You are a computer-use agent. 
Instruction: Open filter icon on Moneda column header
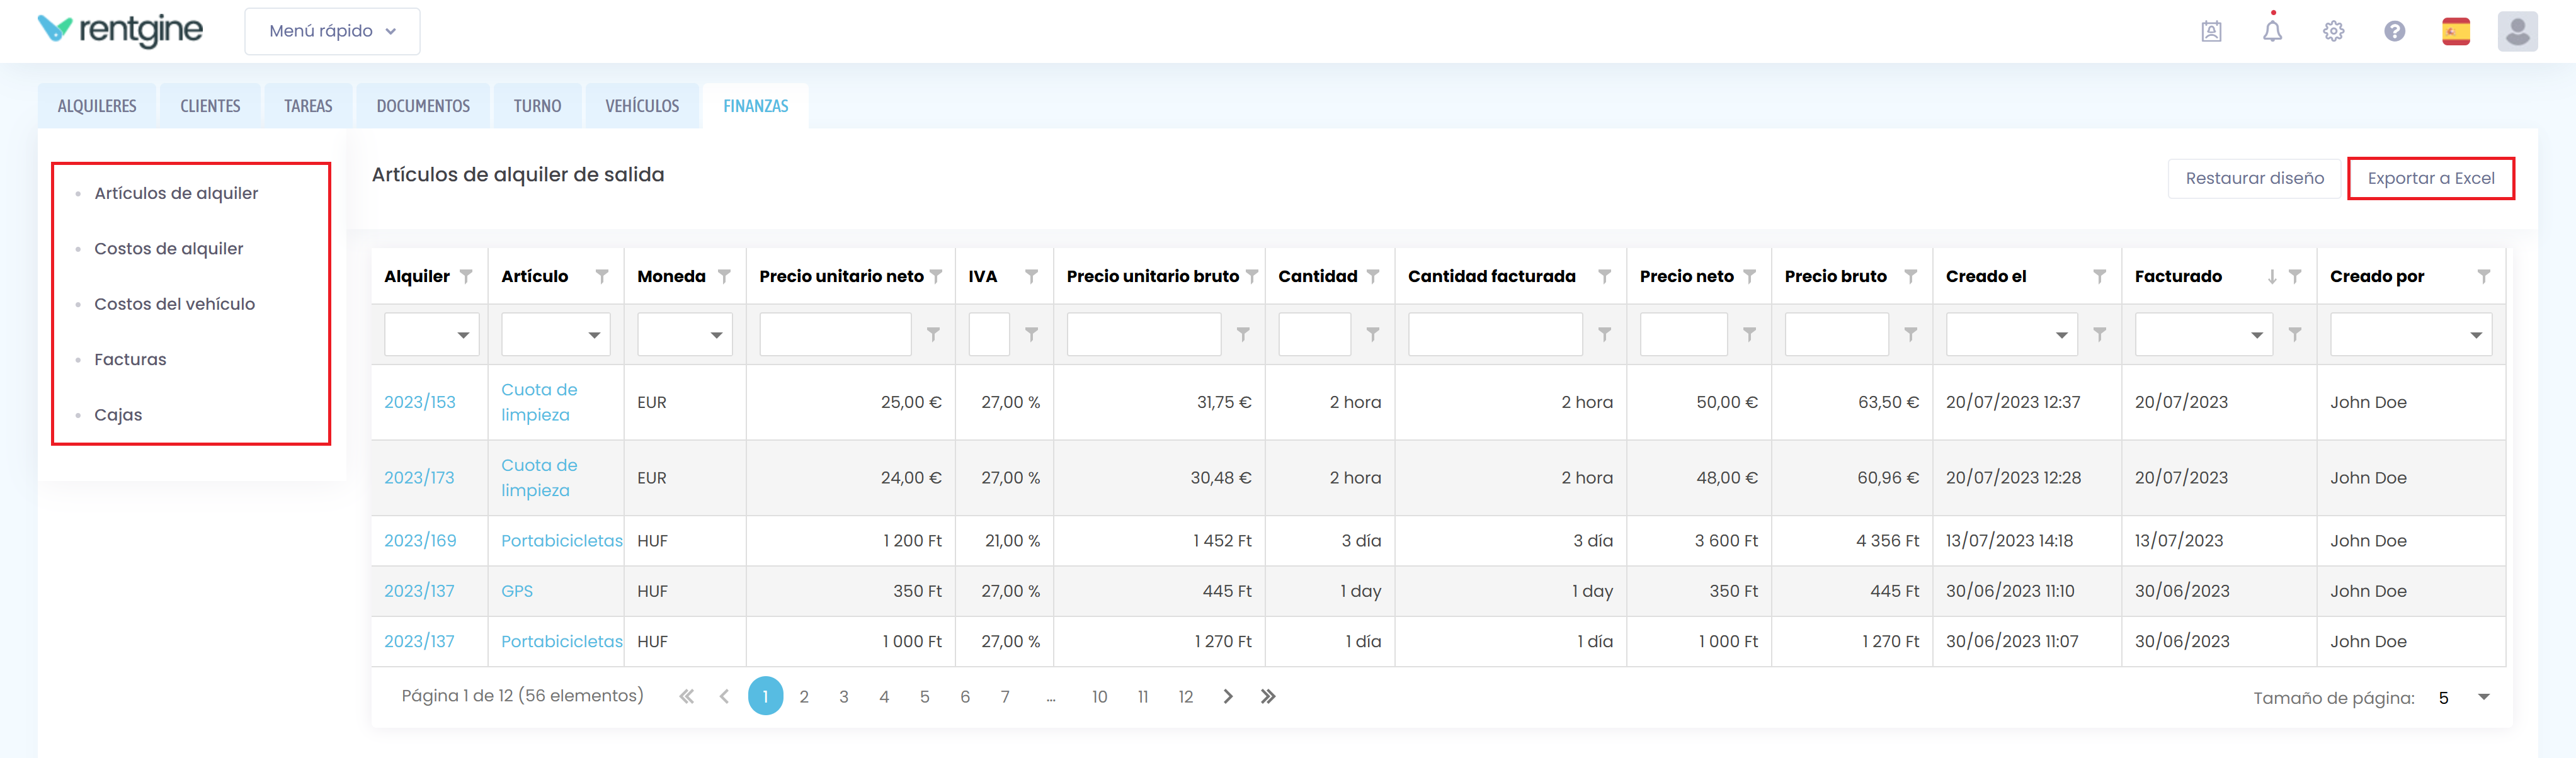tap(724, 276)
